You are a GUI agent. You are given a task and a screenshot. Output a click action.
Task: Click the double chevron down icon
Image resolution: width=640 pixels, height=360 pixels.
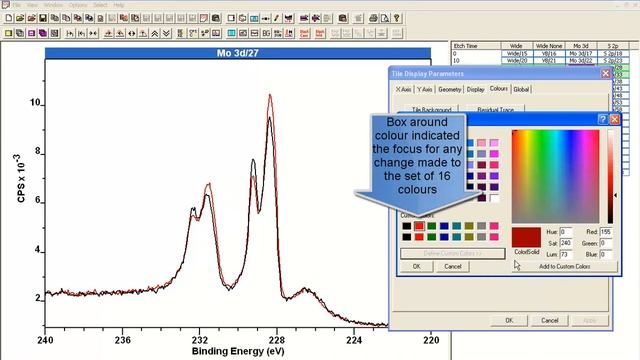click(x=166, y=33)
